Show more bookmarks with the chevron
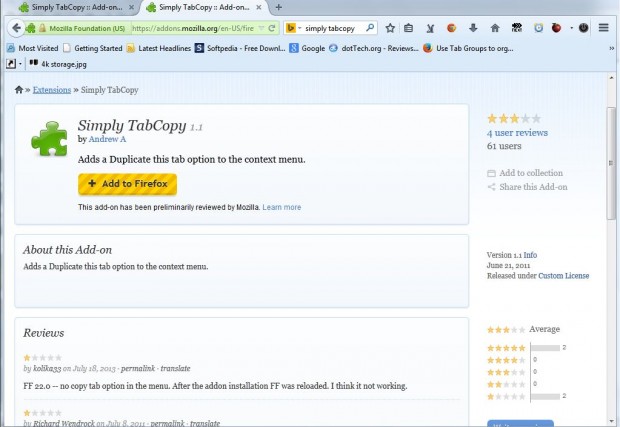The image size is (620, 427). 611,48
